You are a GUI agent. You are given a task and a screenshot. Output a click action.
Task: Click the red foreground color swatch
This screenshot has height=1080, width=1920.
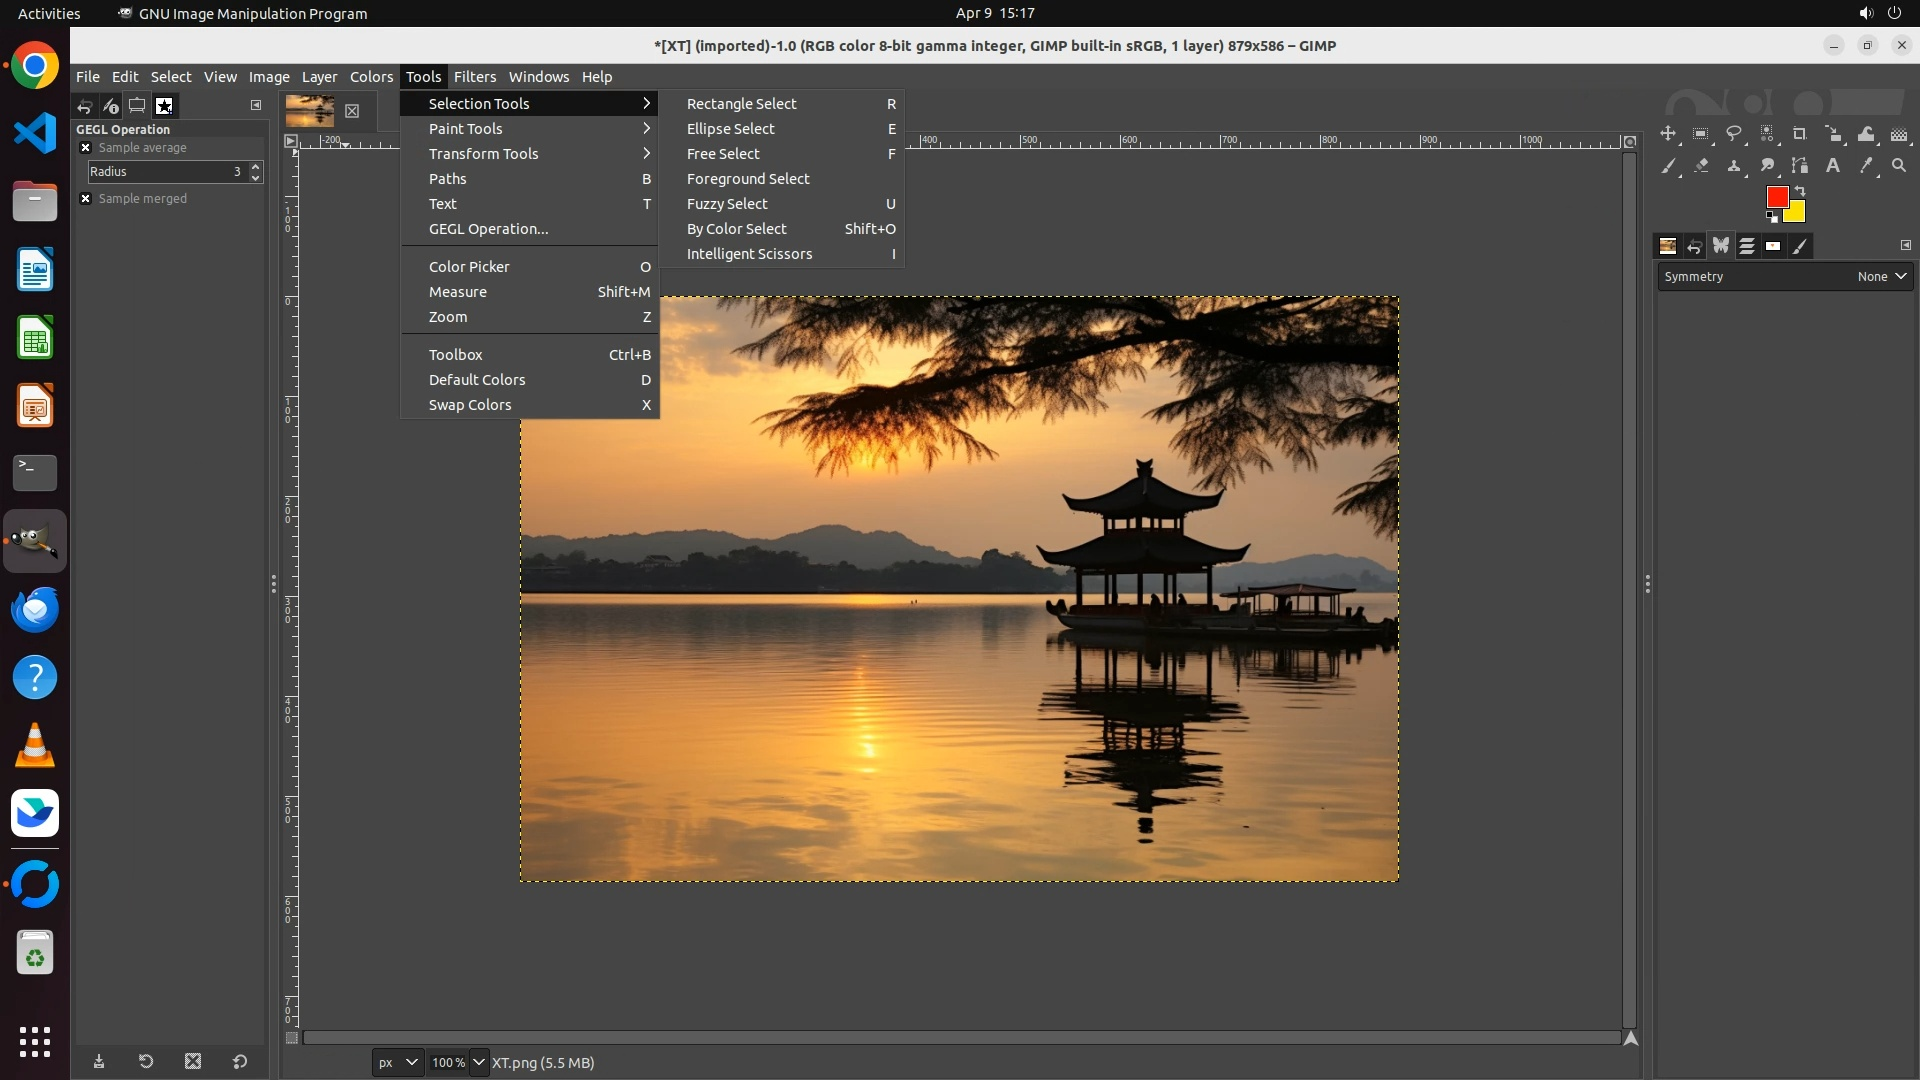1776,197
